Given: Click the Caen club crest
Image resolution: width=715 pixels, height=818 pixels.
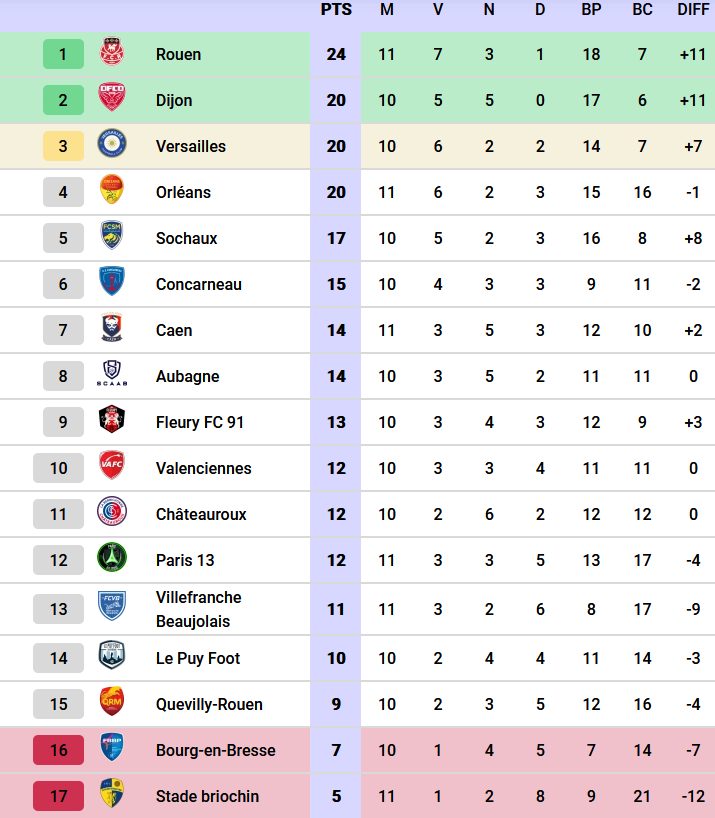Looking at the screenshot, I should [x=111, y=330].
